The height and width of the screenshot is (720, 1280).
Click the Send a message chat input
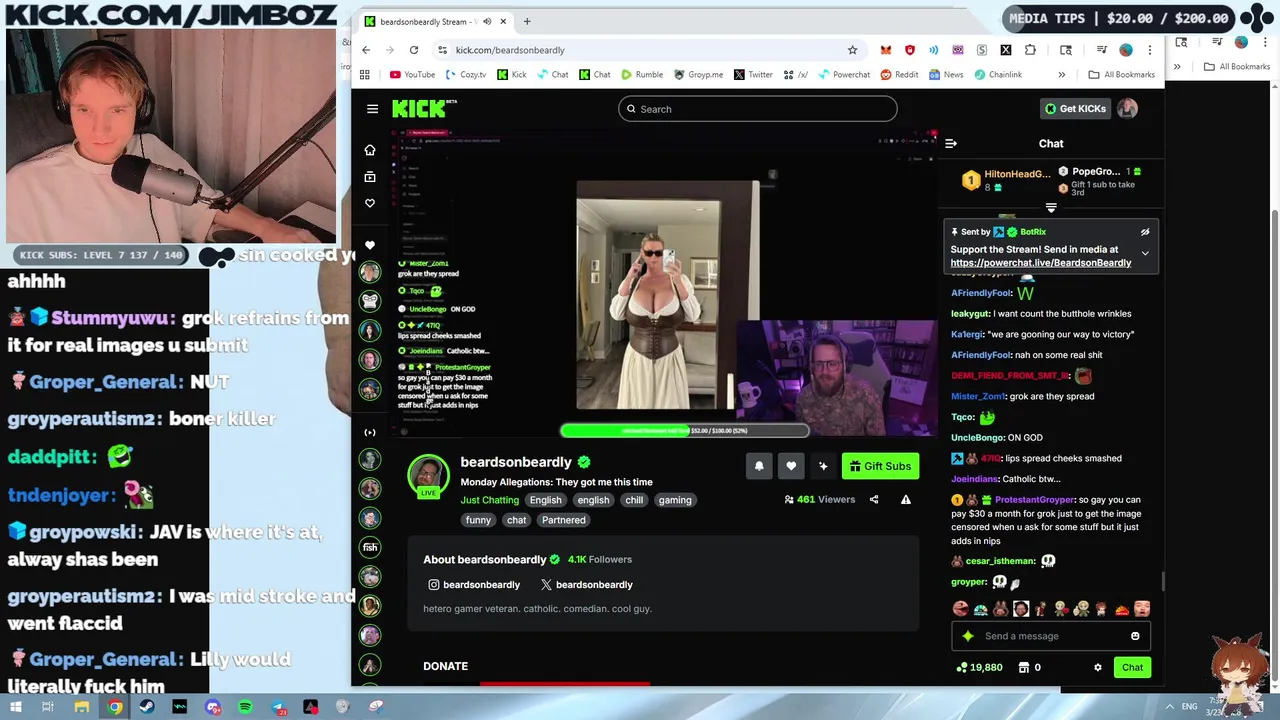pyautogui.click(x=1050, y=636)
